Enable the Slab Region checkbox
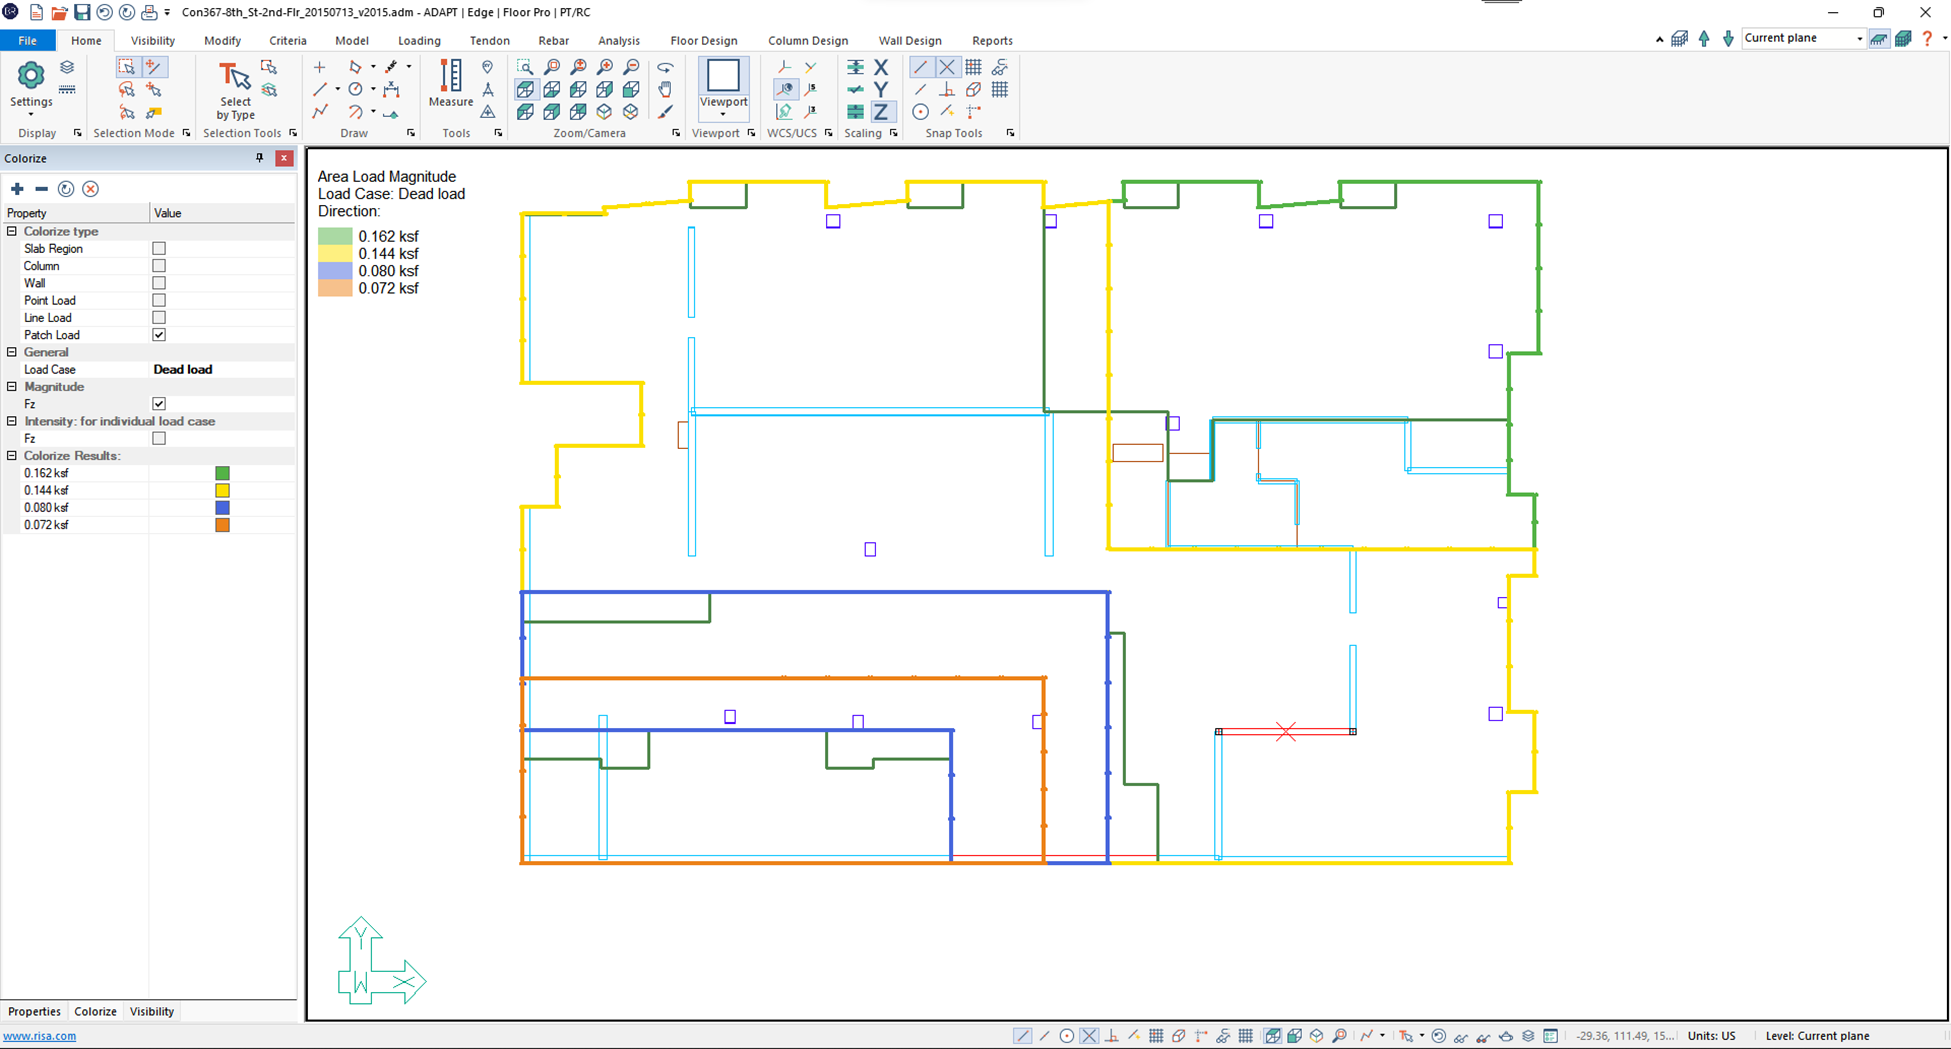 click(159, 248)
